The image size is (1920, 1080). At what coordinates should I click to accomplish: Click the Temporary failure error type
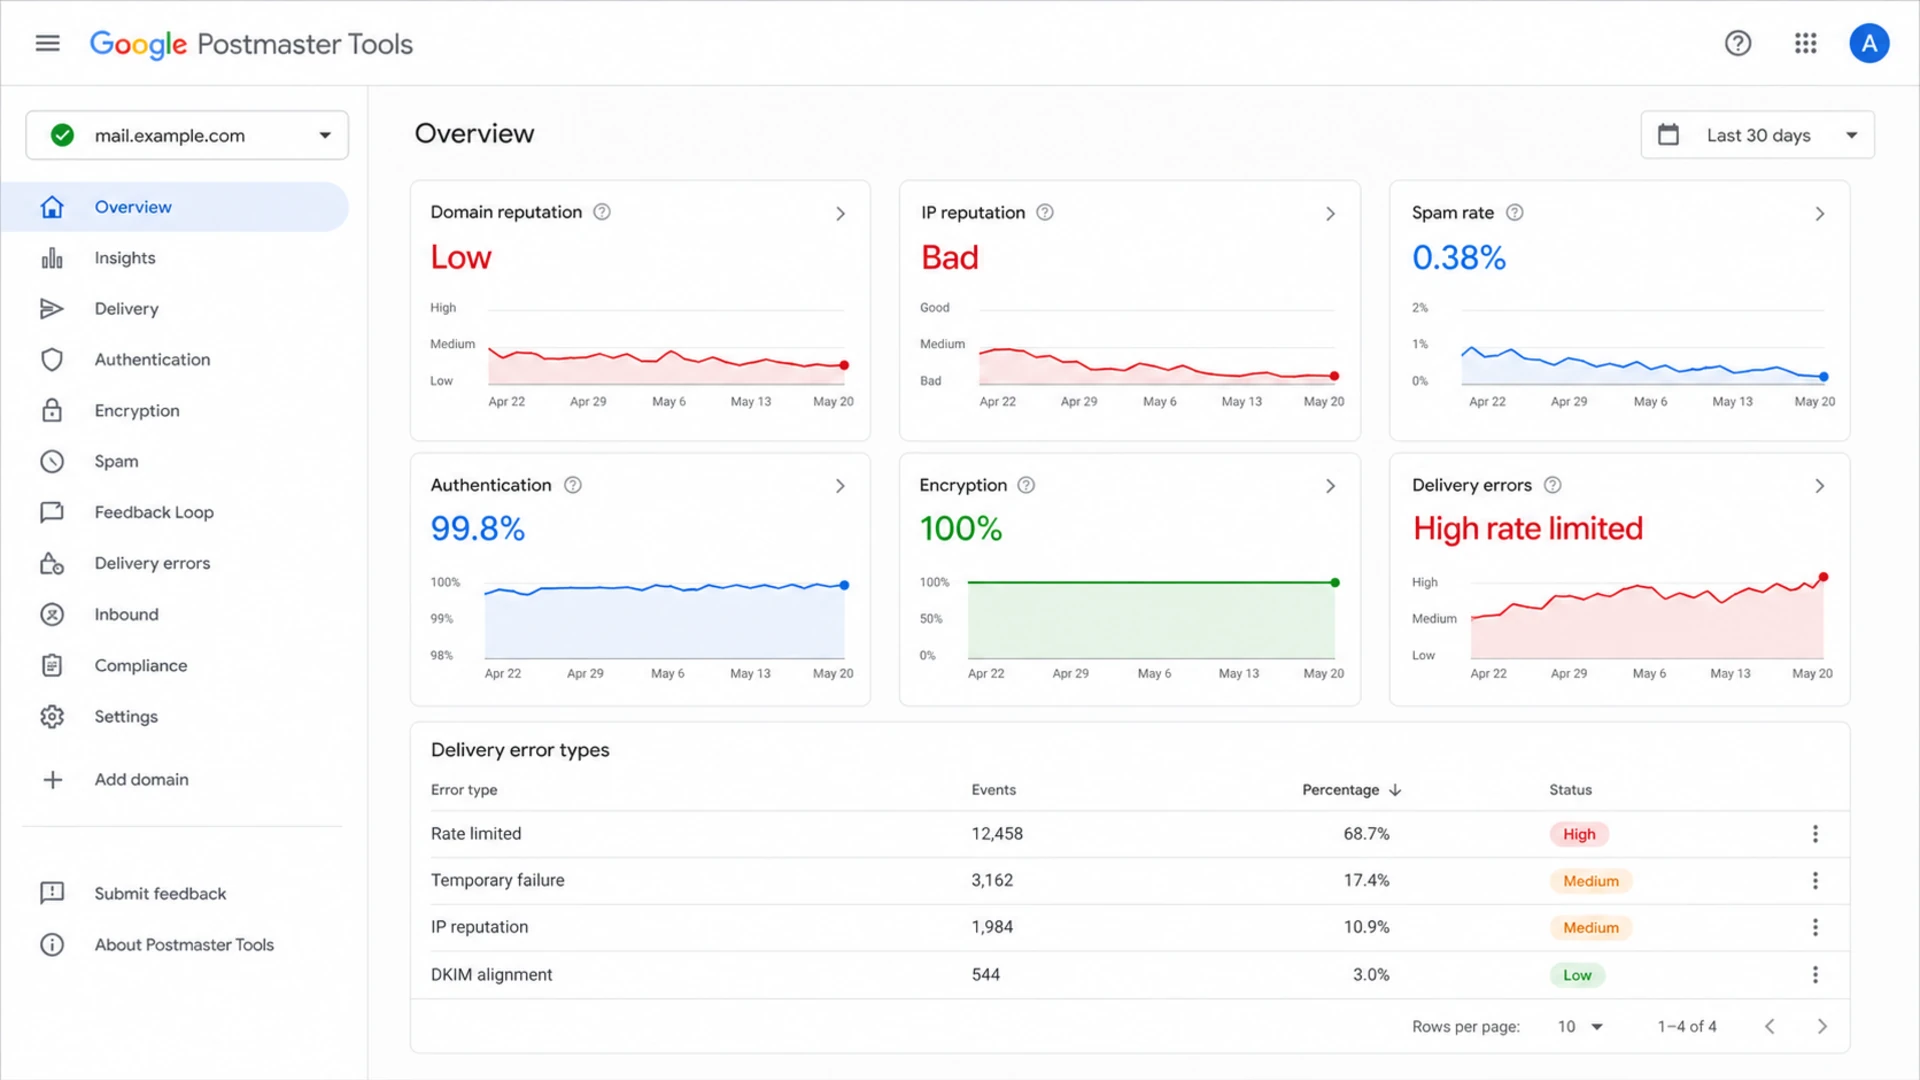coord(497,881)
